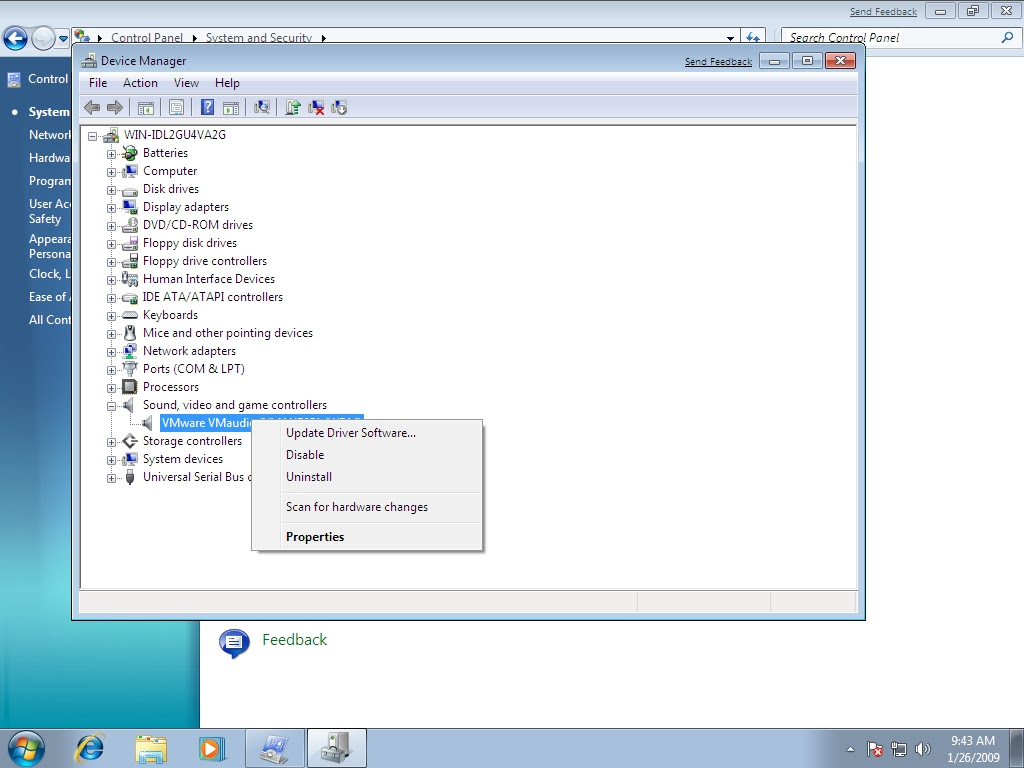Select the IDE ATA/ATAPI controllers item
Image resolution: width=1024 pixels, height=768 pixels.
click(x=213, y=297)
